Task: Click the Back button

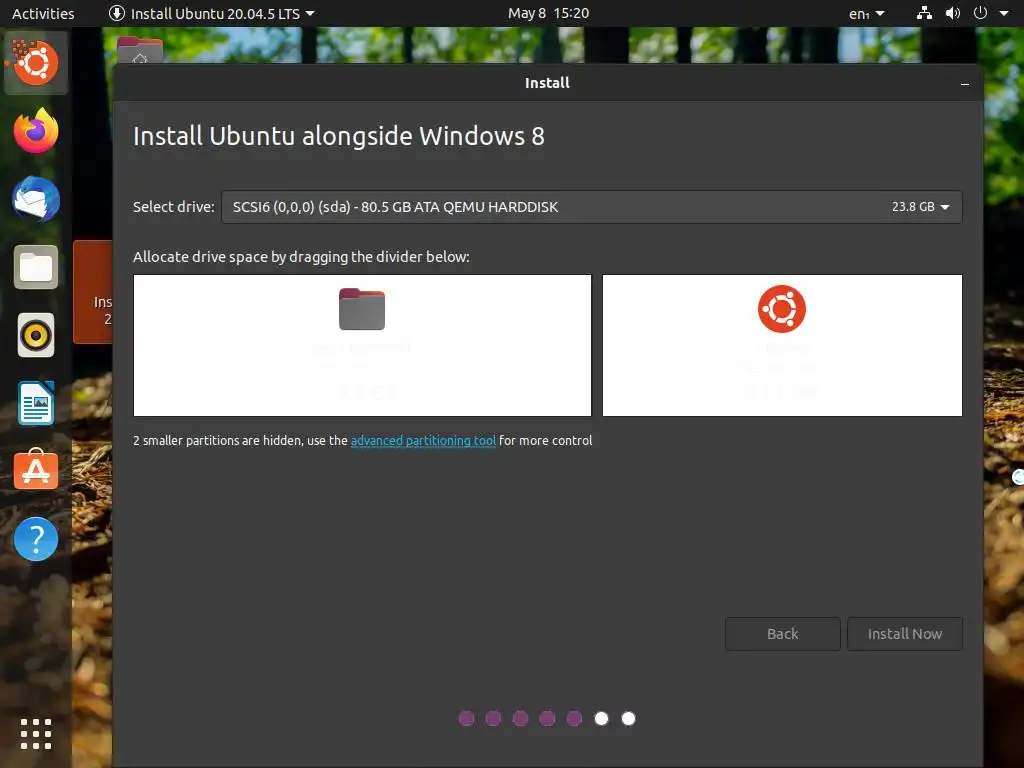Action: (x=782, y=634)
